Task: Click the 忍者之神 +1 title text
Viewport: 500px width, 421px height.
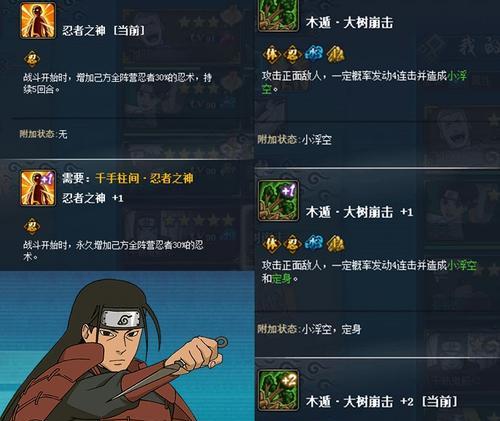Action: (x=93, y=198)
